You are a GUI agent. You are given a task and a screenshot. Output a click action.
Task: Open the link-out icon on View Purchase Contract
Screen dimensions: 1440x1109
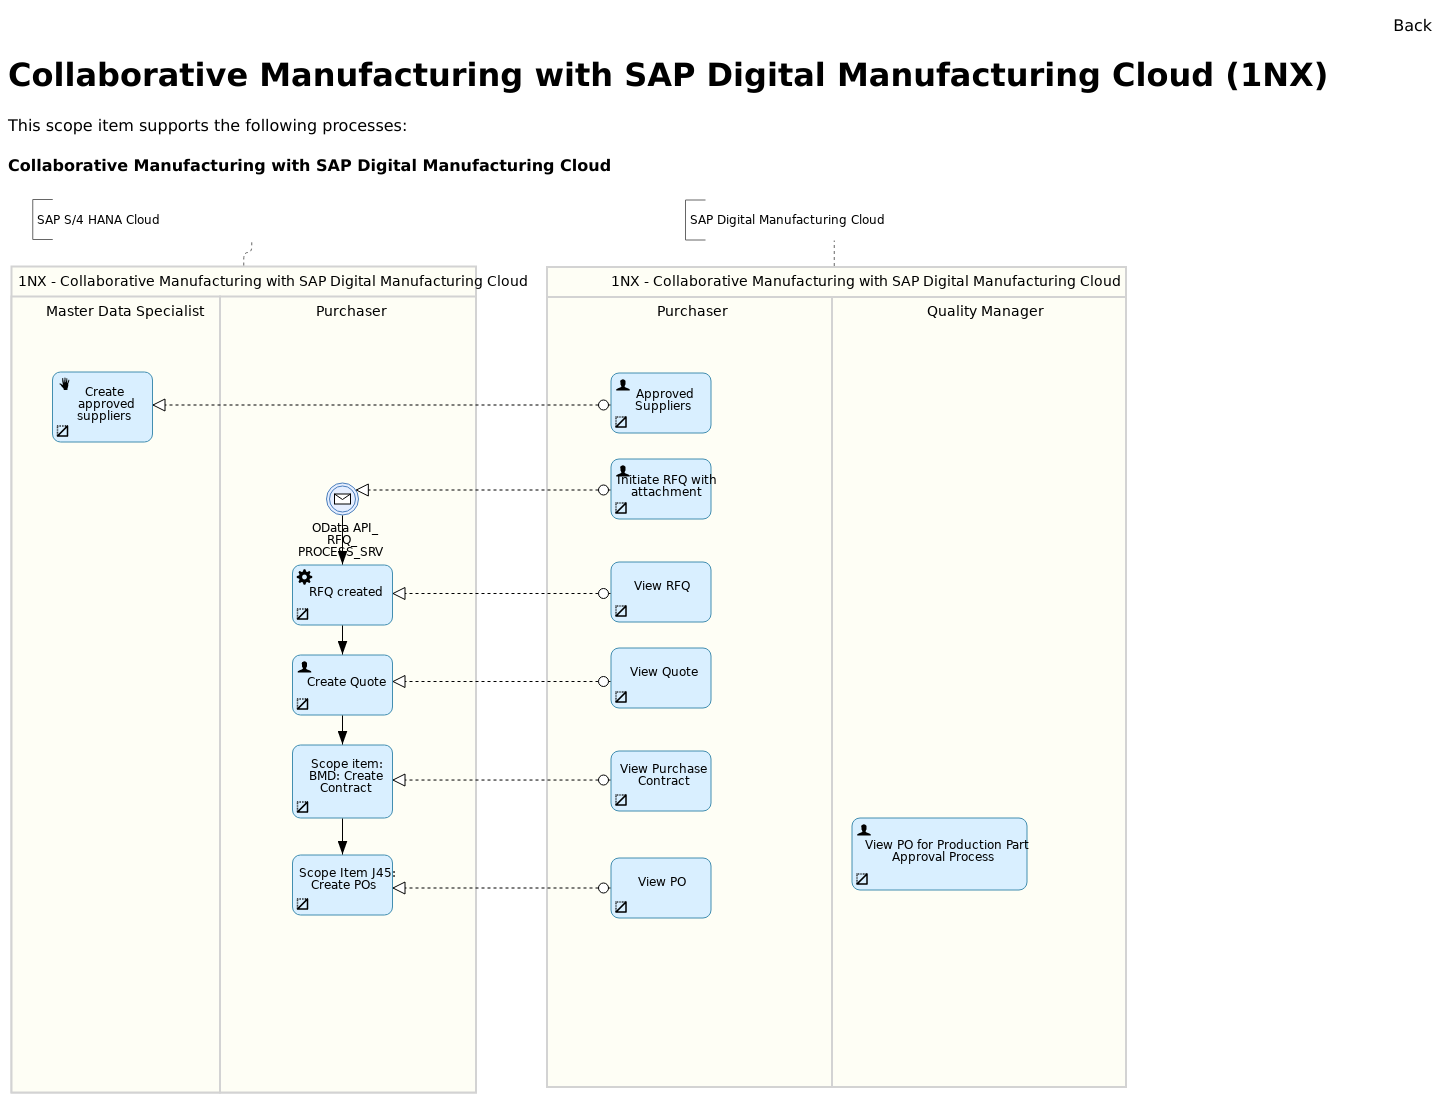621,800
